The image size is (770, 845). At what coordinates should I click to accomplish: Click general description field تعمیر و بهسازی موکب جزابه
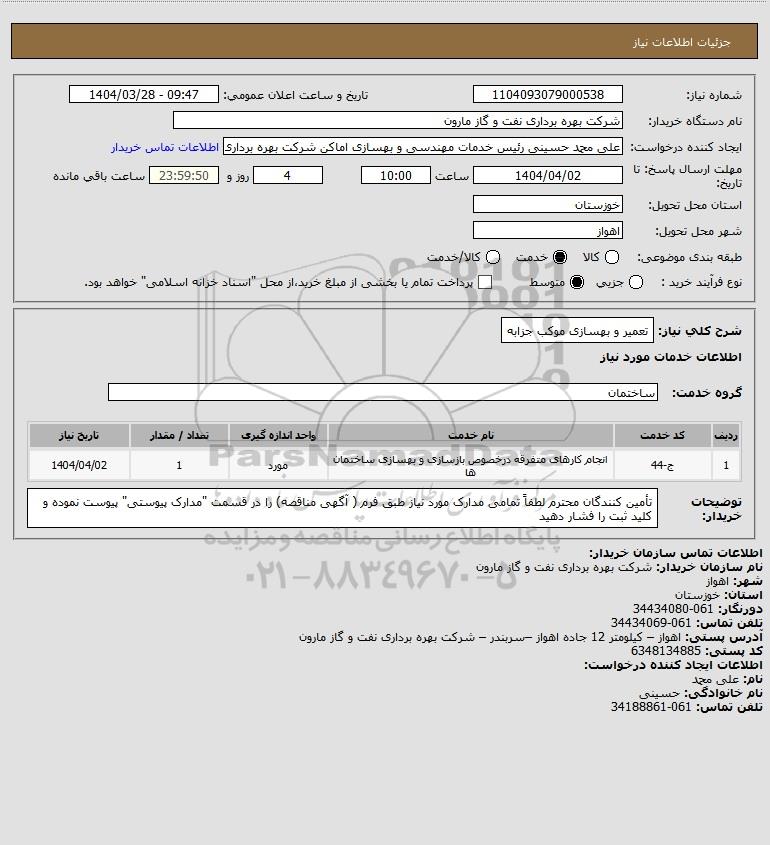pyautogui.click(x=577, y=330)
